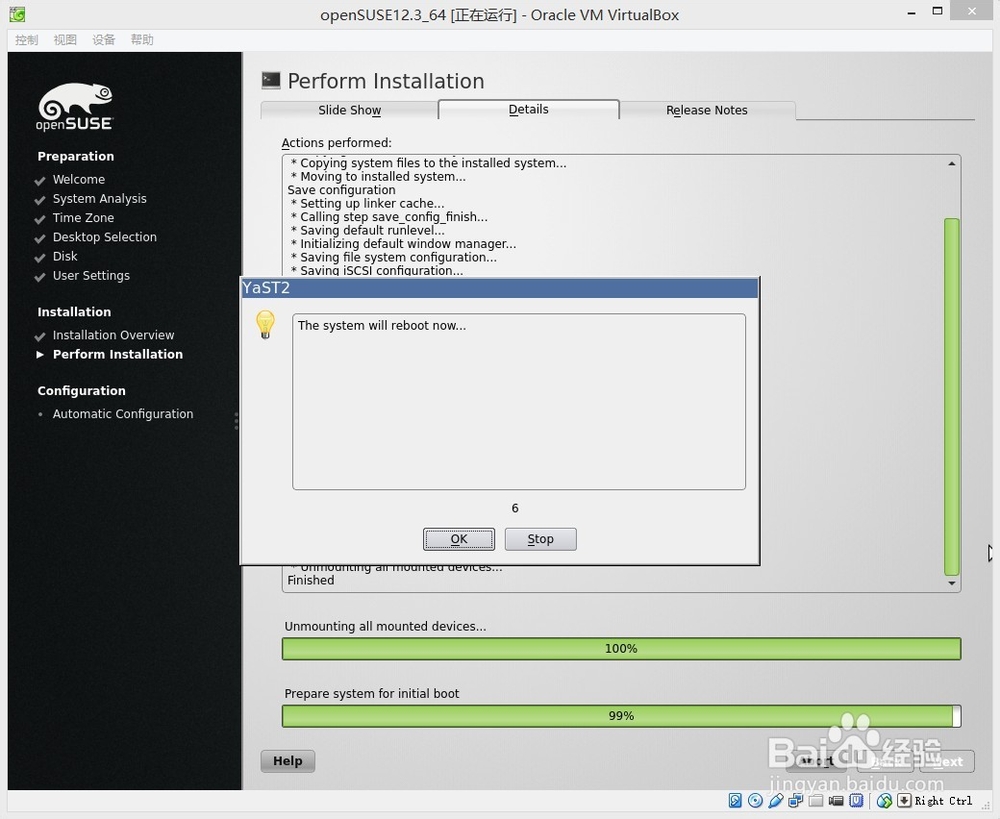Click the Help button
Image resolution: width=1000 pixels, height=819 pixels.
tap(288, 760)
